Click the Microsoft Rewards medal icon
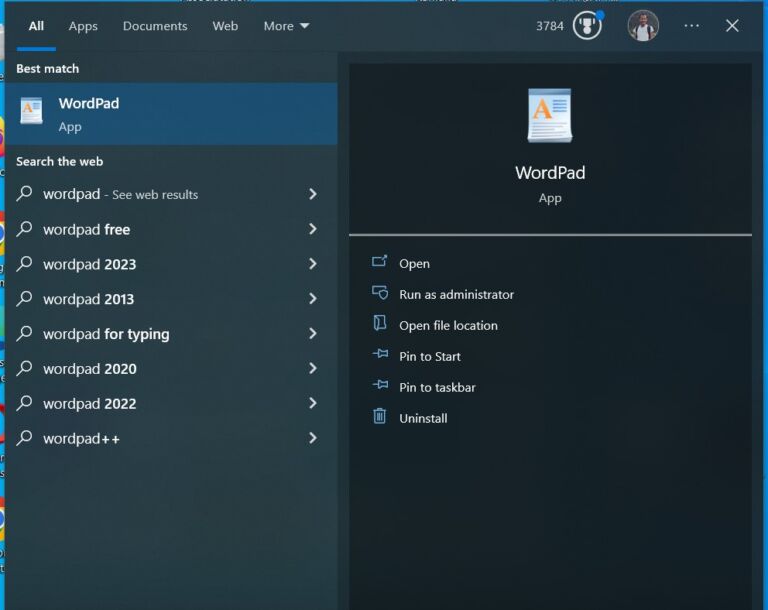This screenshot has height=610, width=768. point(587,26)
